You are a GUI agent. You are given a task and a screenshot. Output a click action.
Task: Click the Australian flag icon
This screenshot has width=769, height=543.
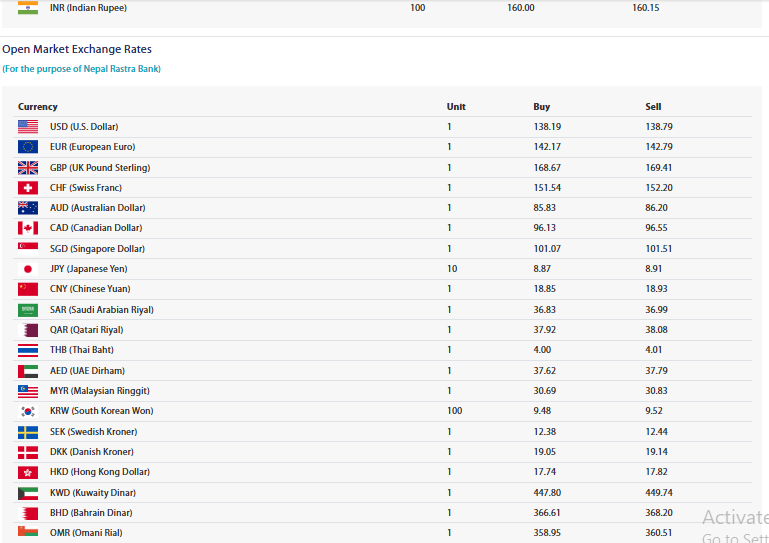(x=28, y=208)
